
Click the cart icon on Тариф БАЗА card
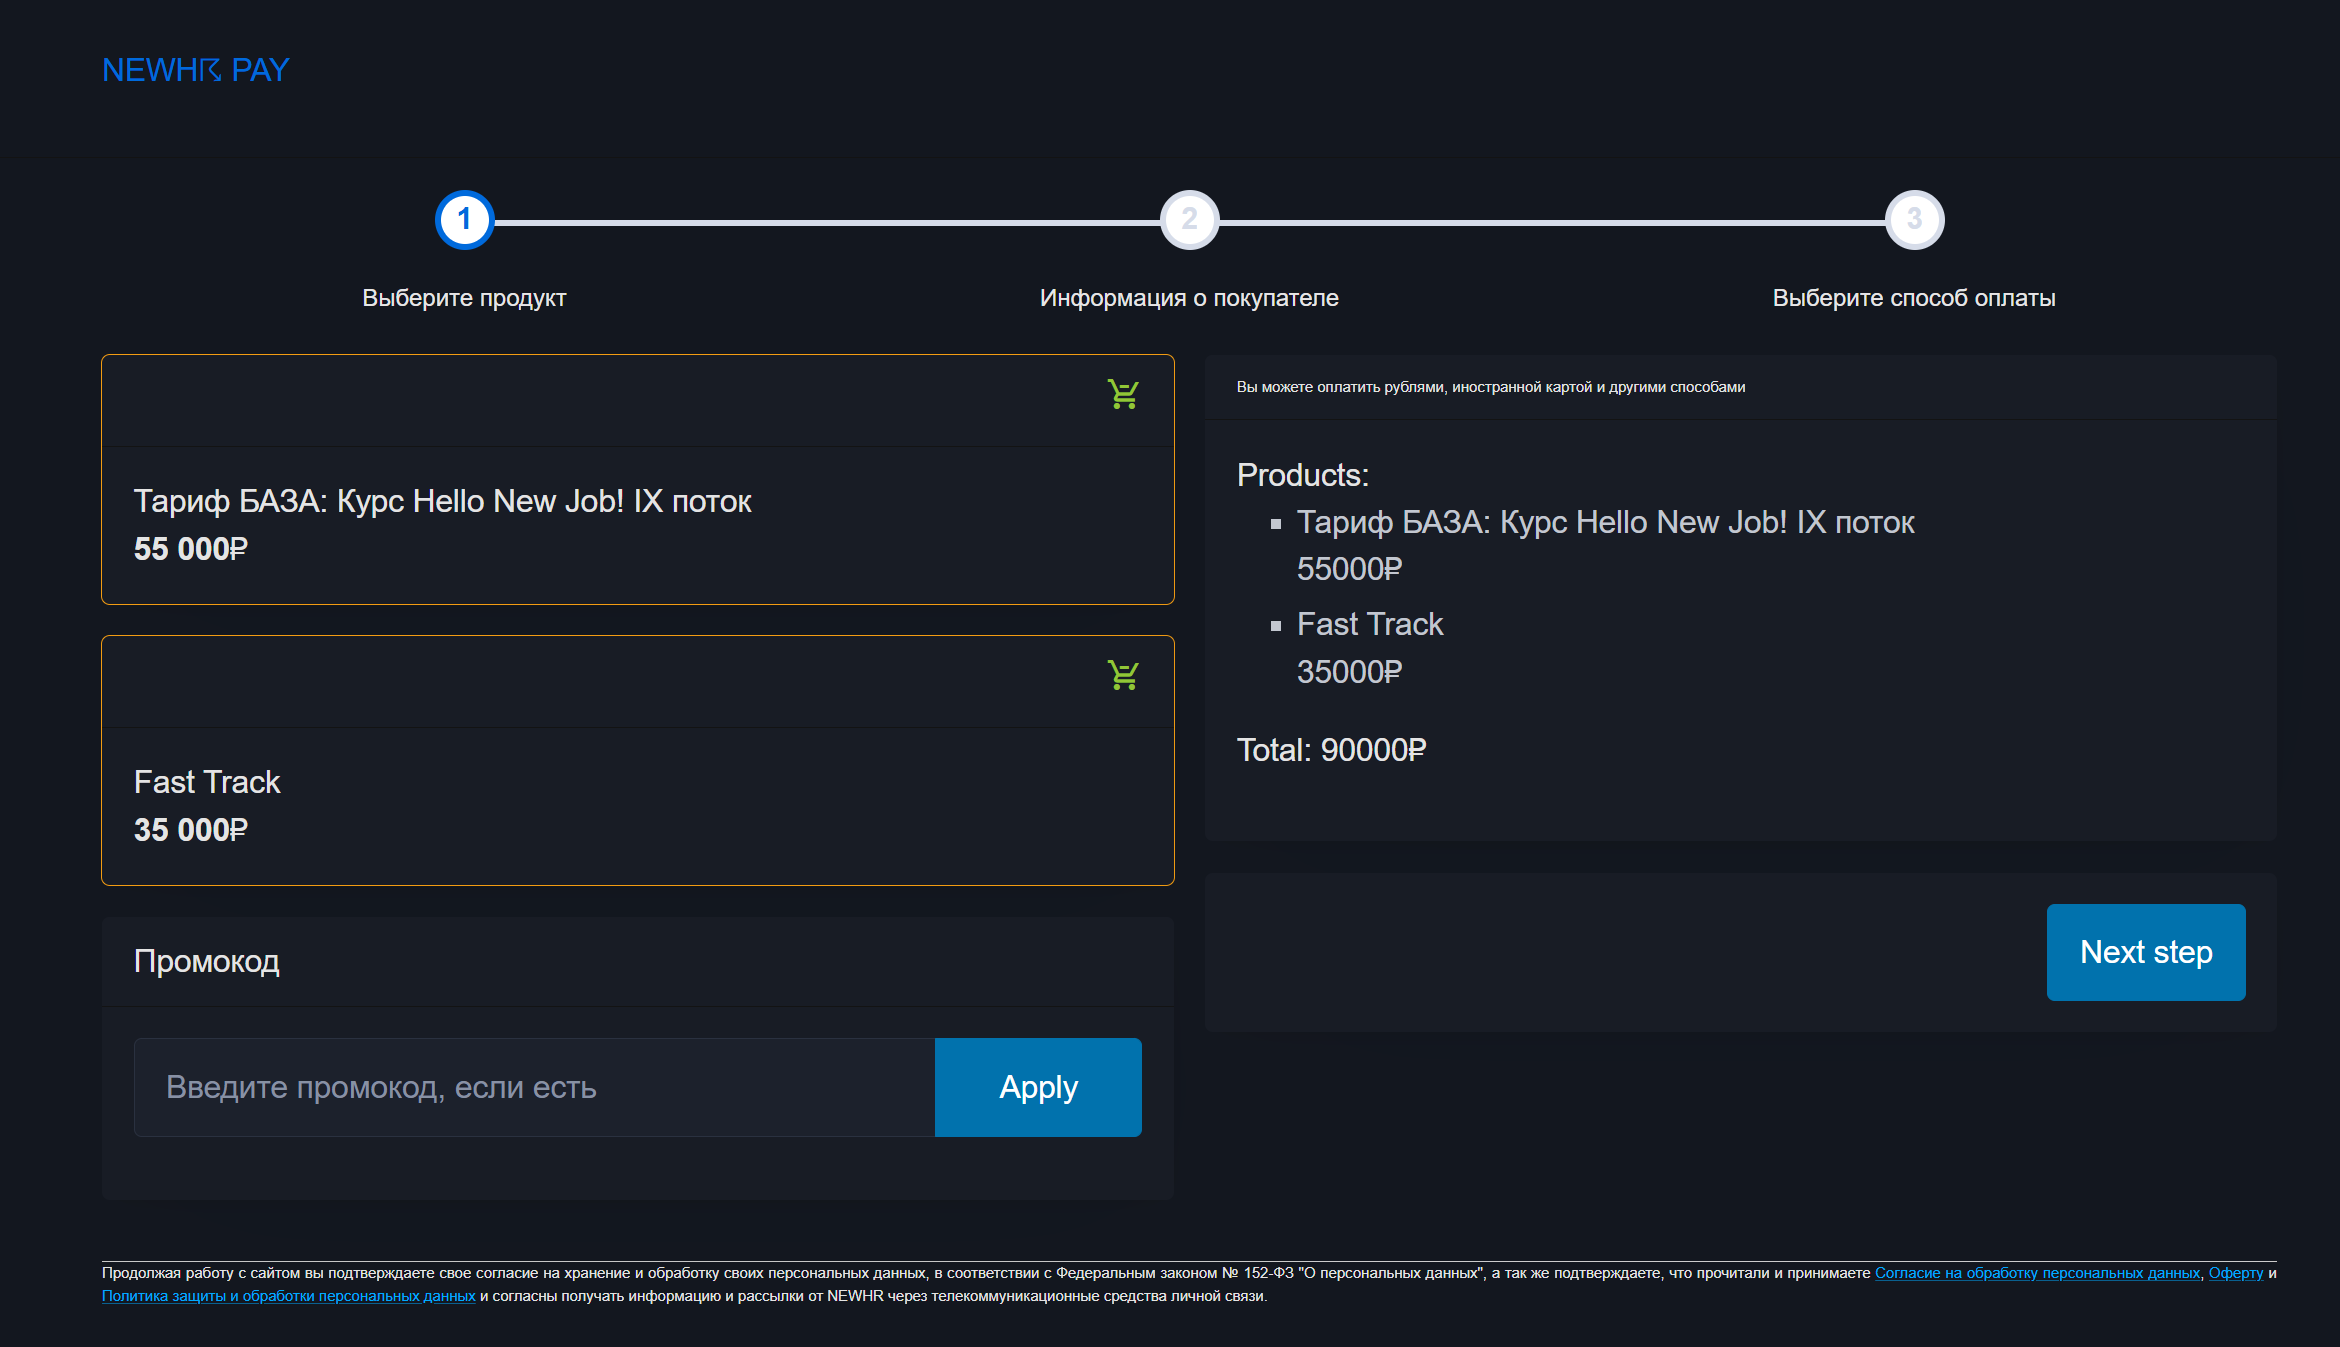1122,394
